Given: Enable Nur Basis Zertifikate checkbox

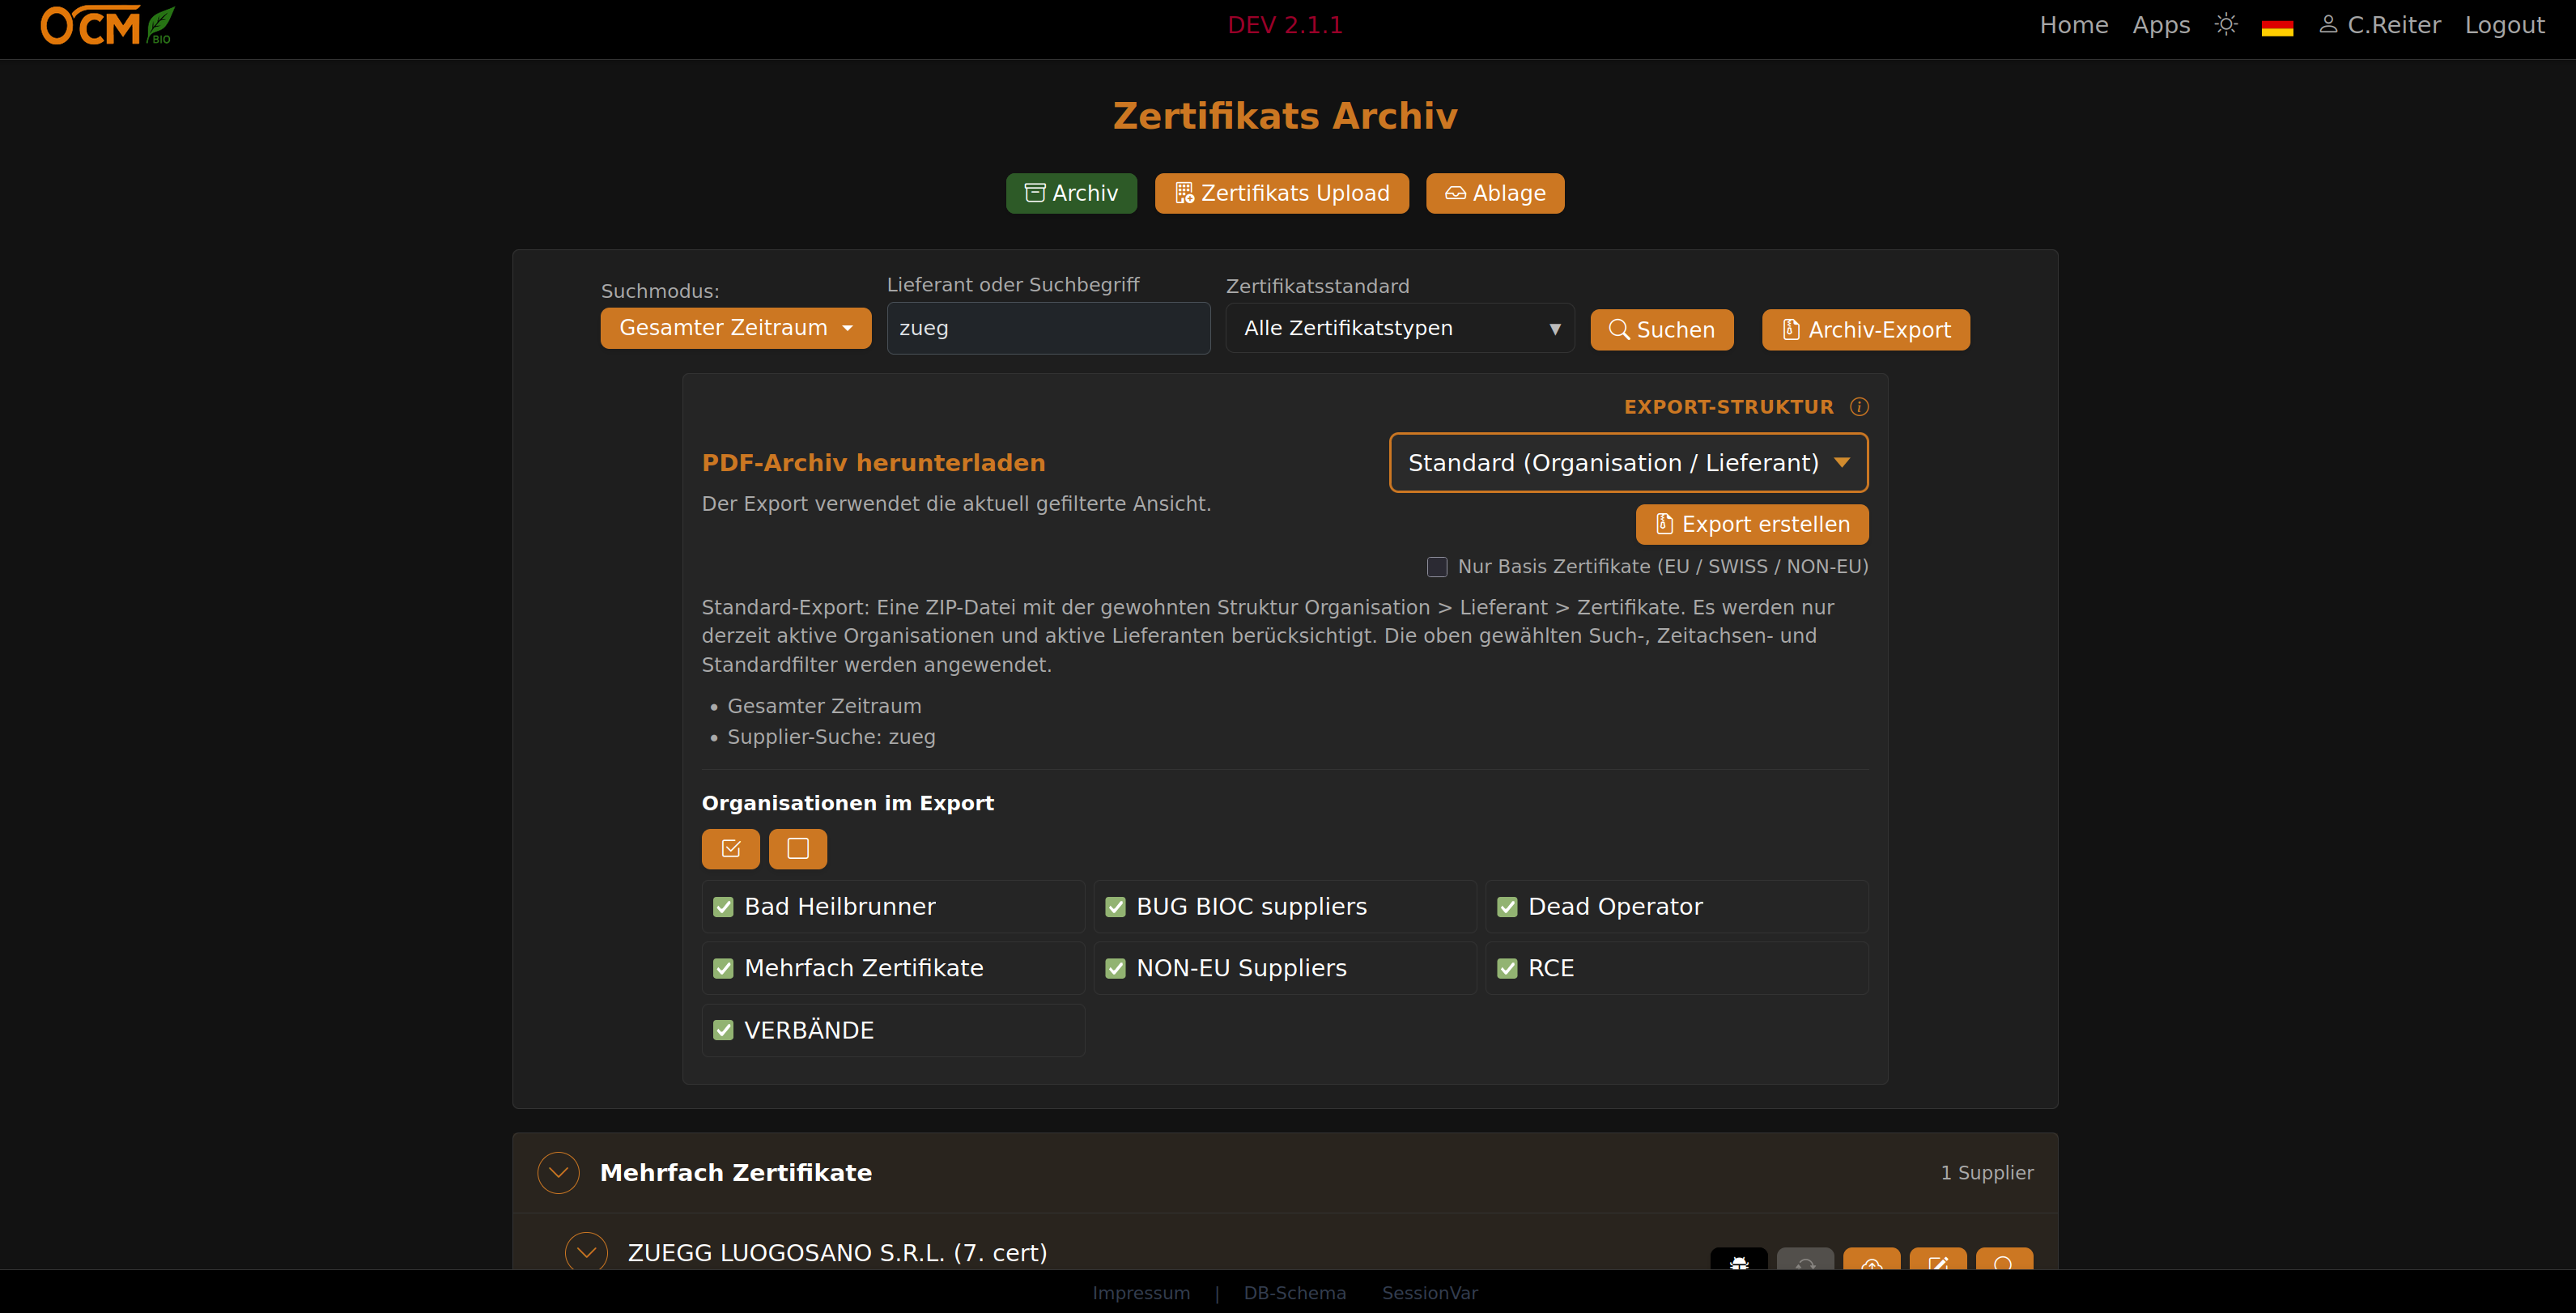Looking at the screenshot, I should click(1437, 567).
